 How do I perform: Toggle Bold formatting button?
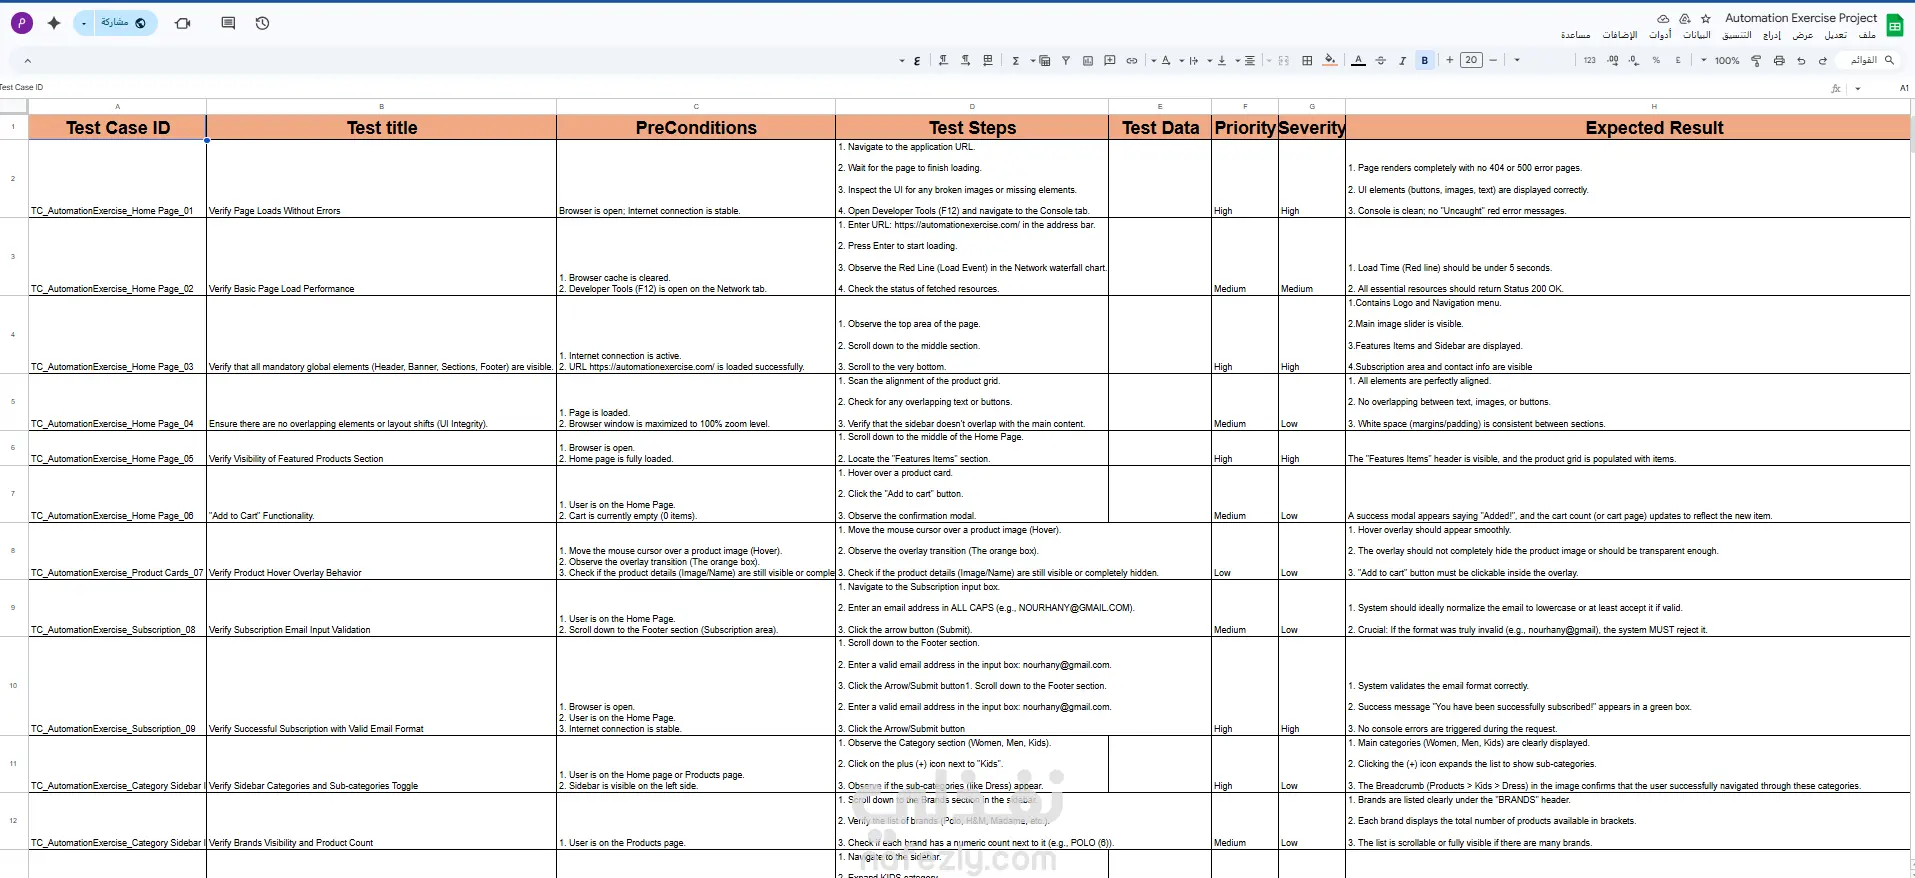[1425, 60]
